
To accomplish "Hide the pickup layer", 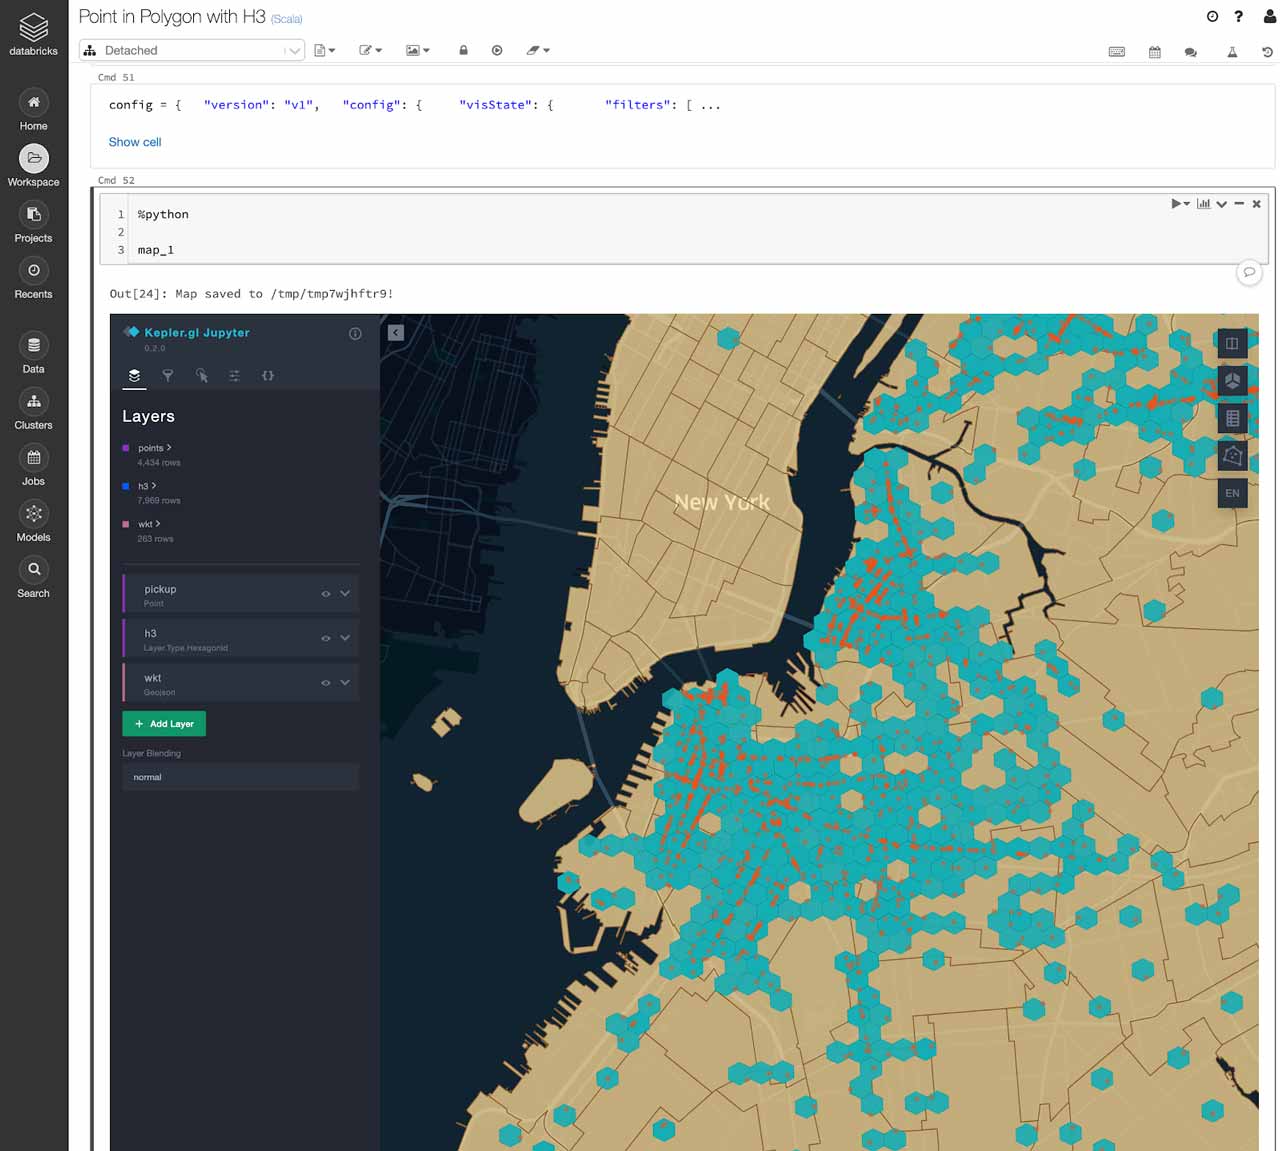I will [325, 594].
